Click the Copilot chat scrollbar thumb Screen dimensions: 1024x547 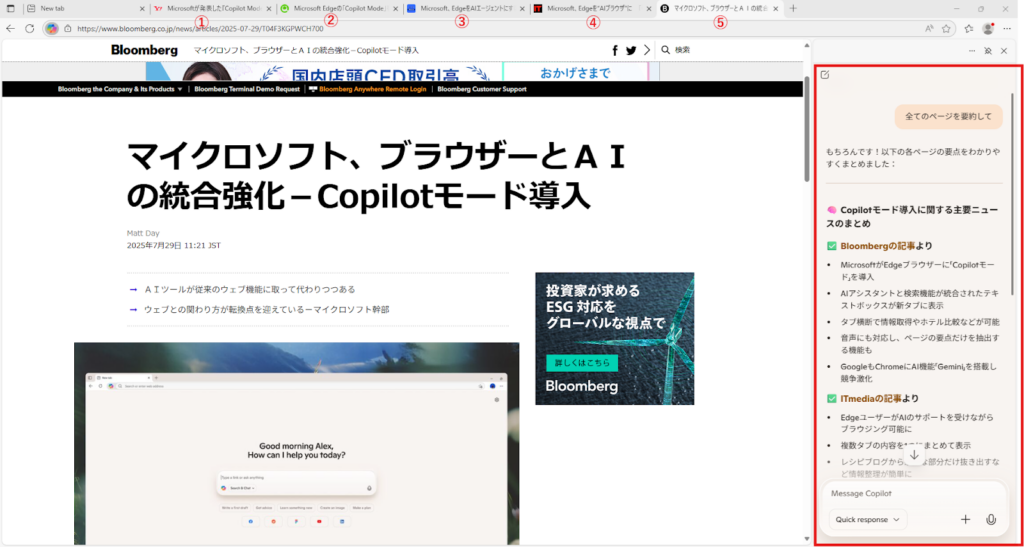[x=1013, y=193]
